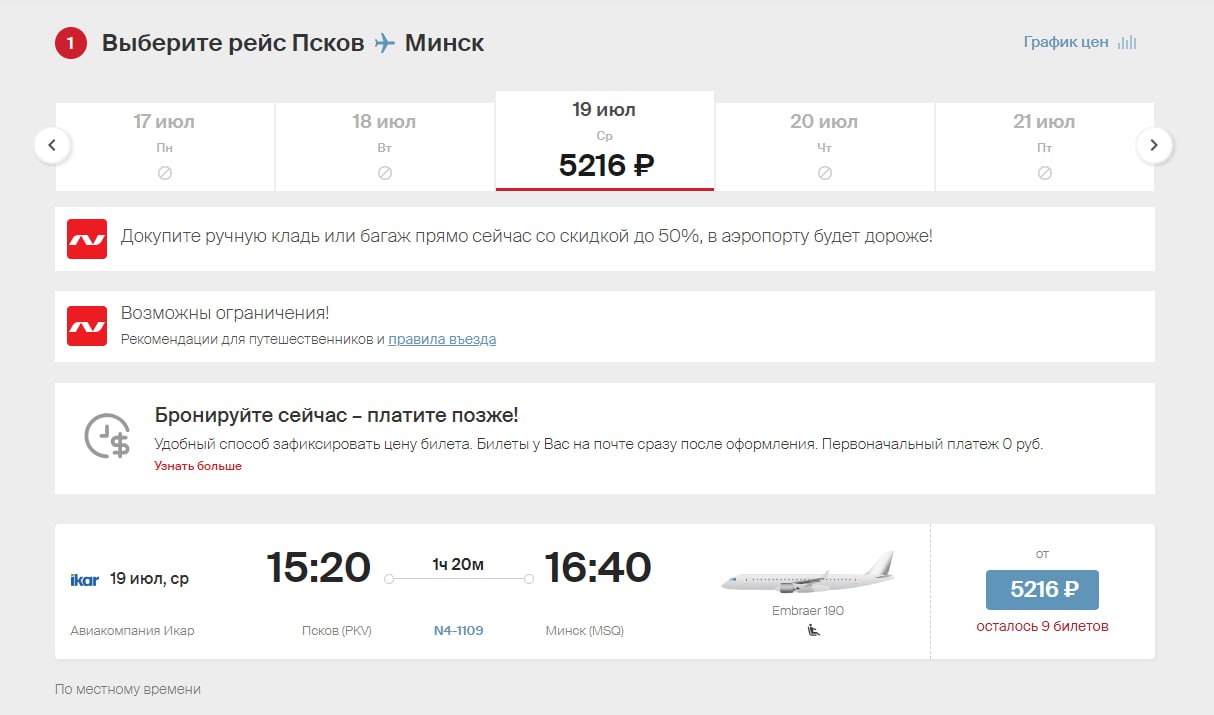
Task: Open the График цен link
Action: coord(1065,43)
